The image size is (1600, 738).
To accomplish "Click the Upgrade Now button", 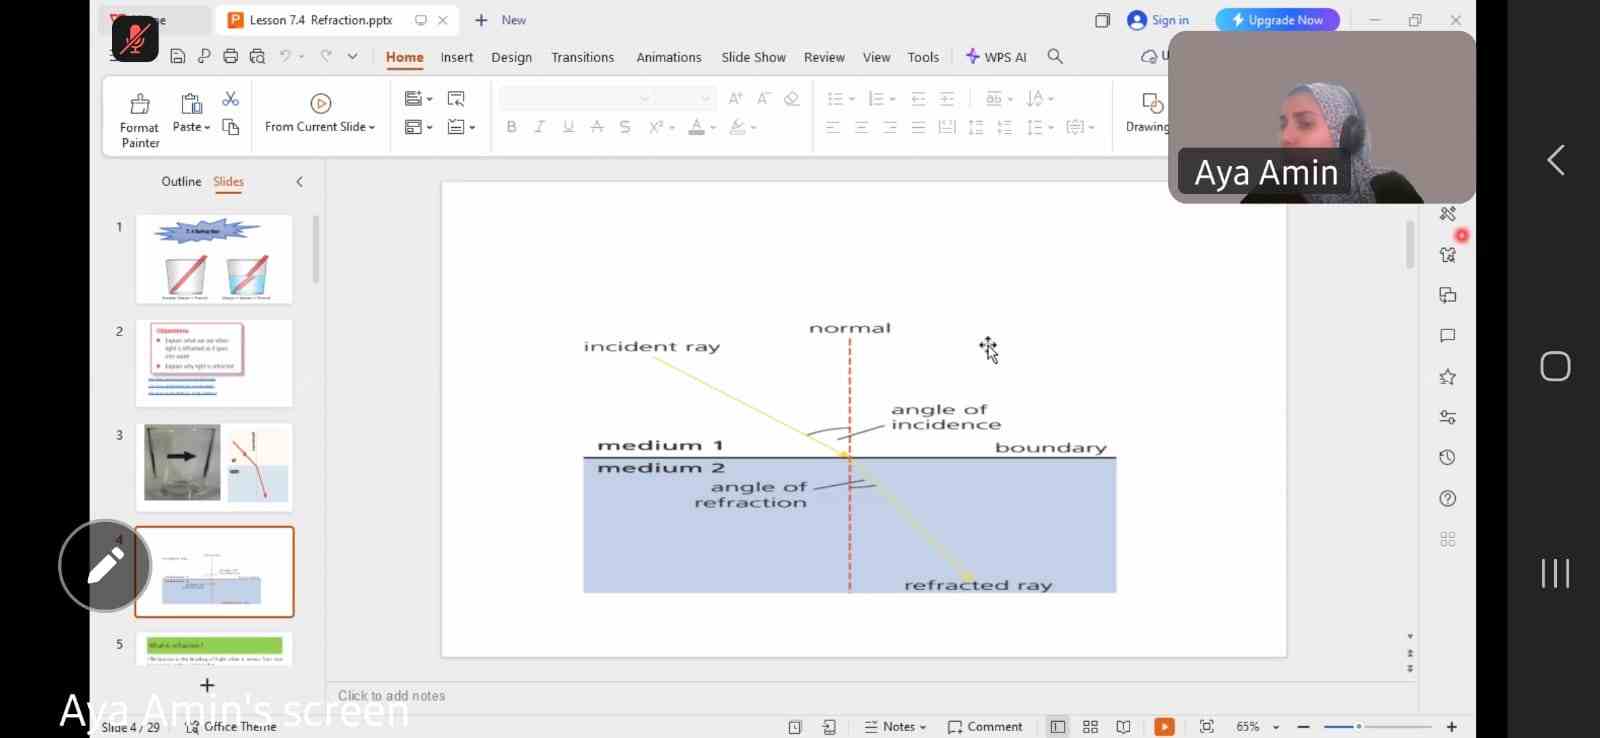I will 1277,20.
